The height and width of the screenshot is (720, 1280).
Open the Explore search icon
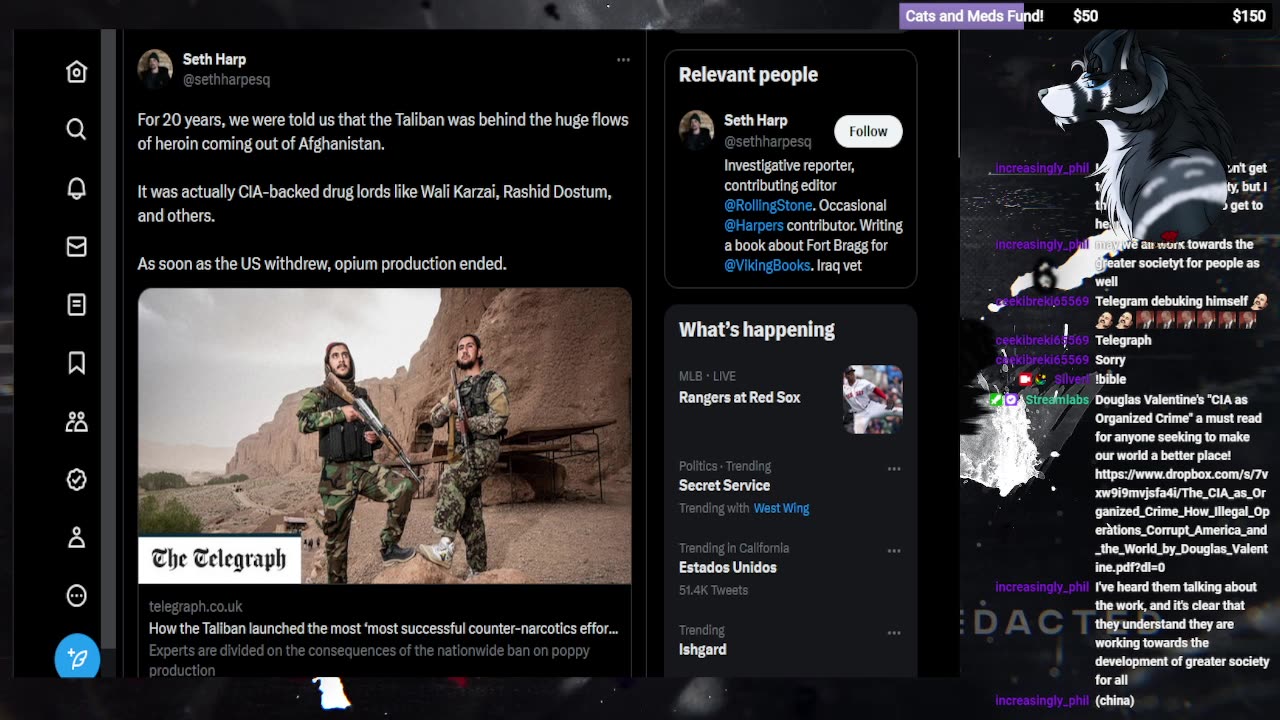[76, 129]
